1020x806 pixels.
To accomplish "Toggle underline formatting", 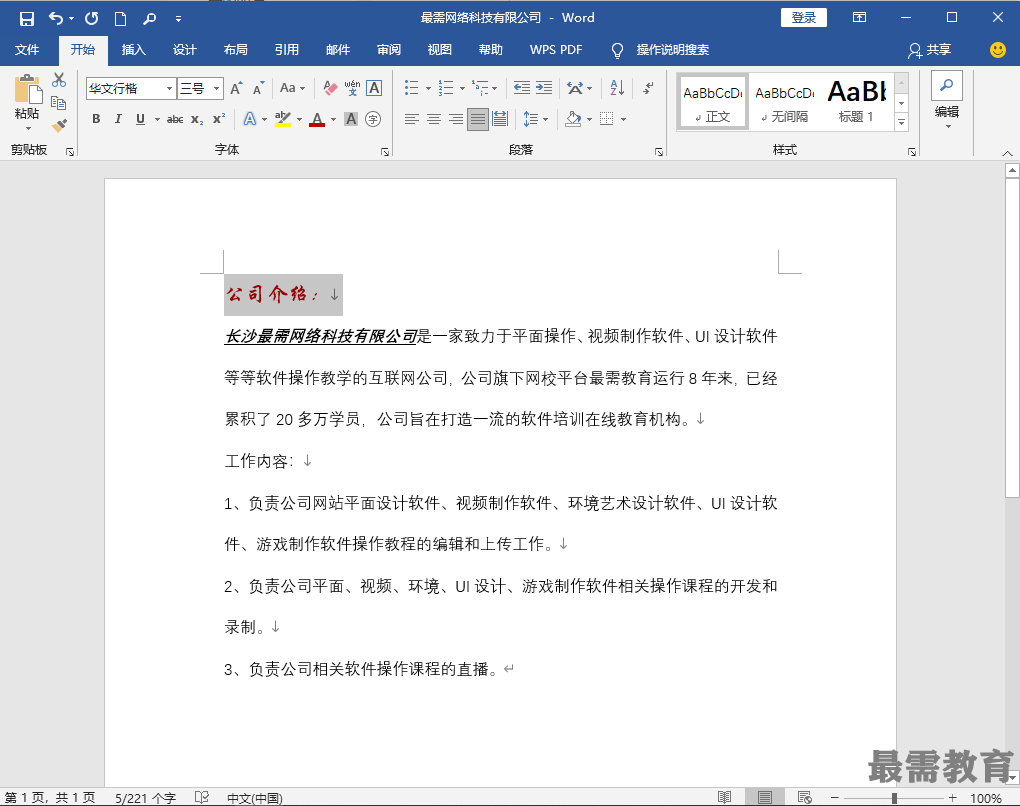I will (140, 119).
